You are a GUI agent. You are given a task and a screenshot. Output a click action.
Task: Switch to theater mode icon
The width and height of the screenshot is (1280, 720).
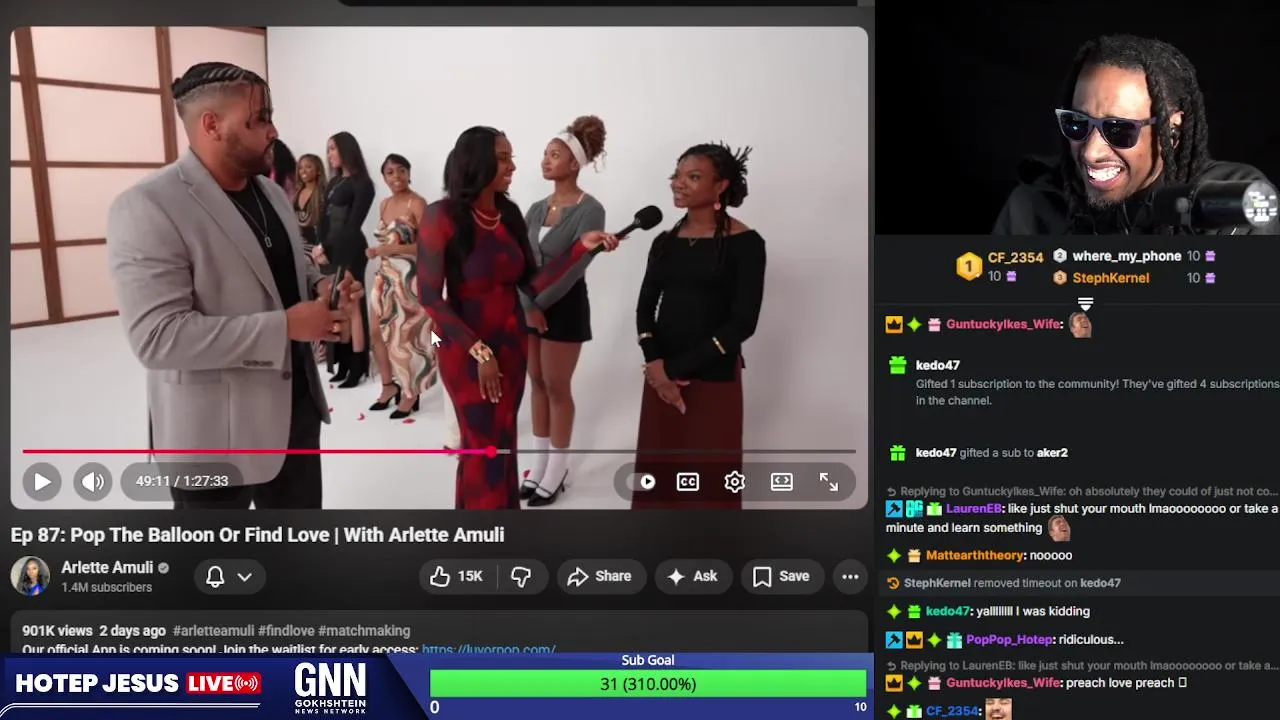coord(782,482)
